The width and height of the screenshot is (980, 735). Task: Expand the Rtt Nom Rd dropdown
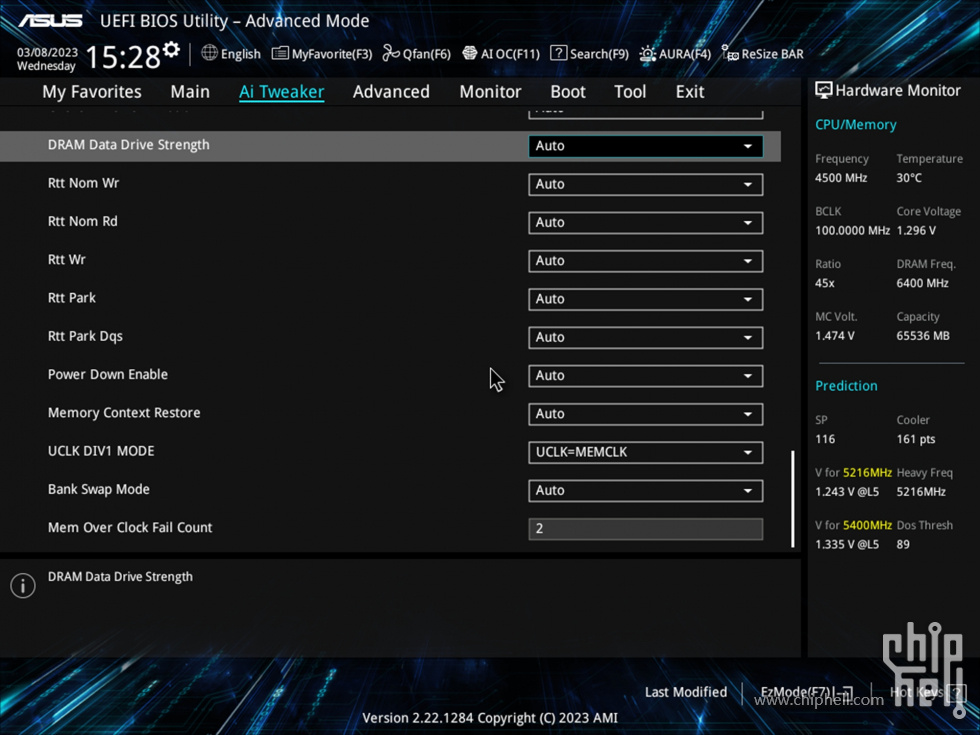point(646,222)
